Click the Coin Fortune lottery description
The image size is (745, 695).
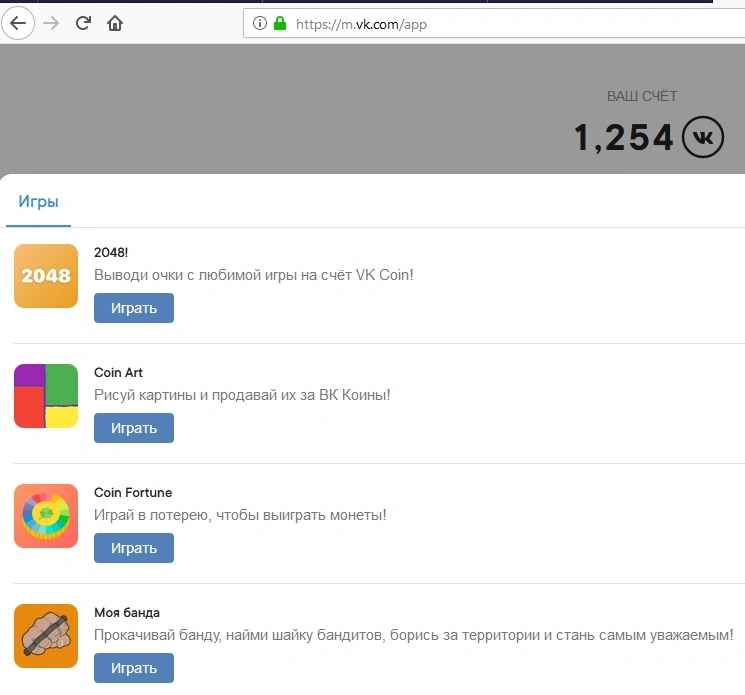[x=240, y=515]
